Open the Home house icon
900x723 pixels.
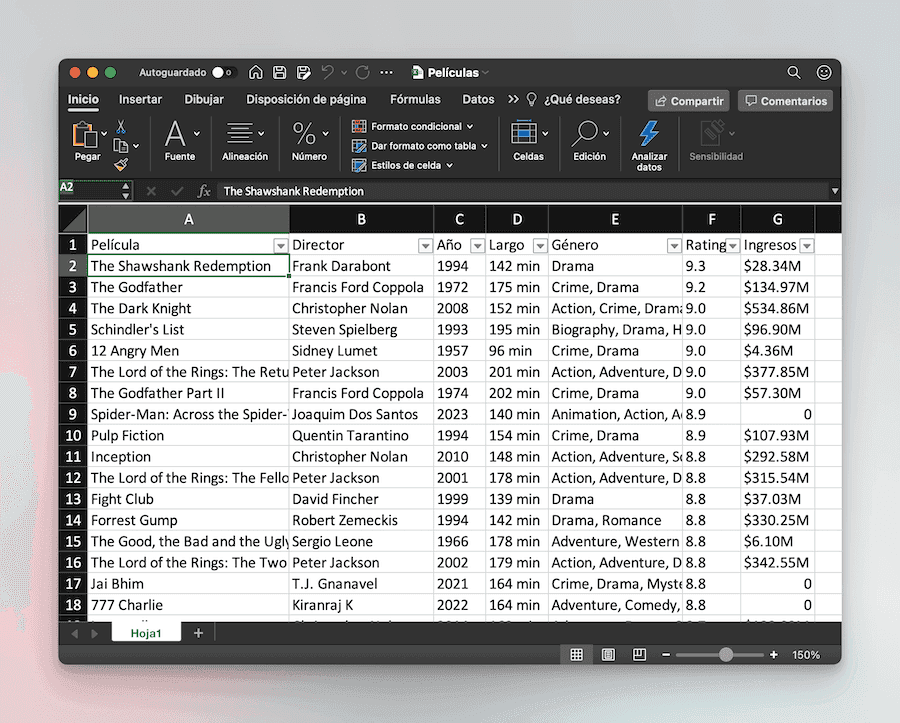[x=255, y=72]
